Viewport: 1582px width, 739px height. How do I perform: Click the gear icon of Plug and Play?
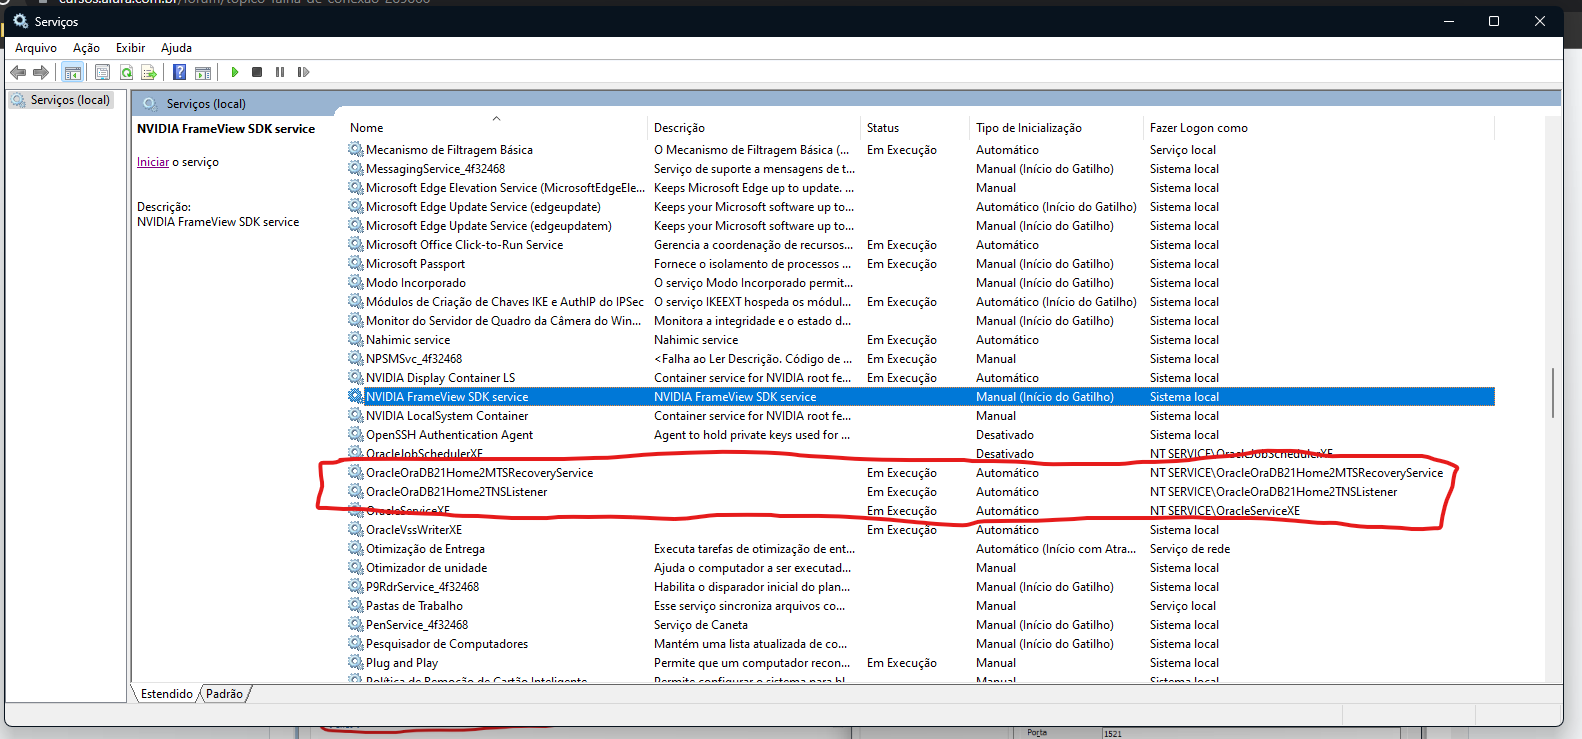point(356,663)
